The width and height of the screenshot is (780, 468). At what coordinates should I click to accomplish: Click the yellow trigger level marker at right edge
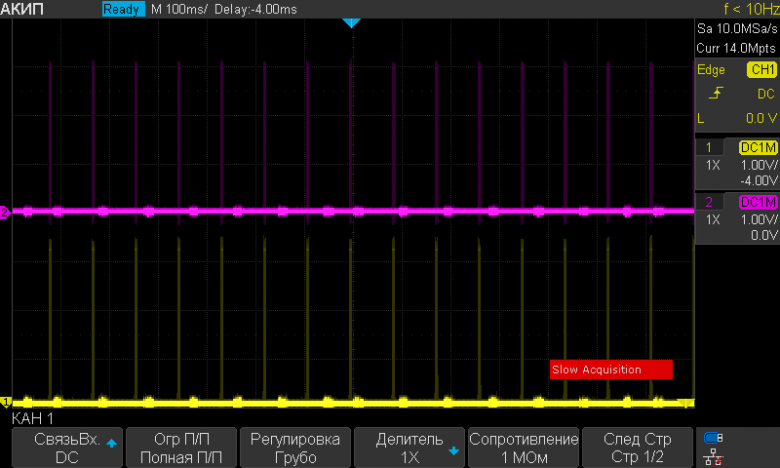click(x=687, y=403)
